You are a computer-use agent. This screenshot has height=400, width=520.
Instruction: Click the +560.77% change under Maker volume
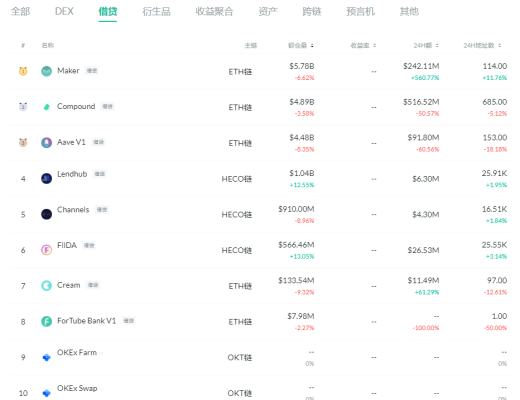coord(425,78)
